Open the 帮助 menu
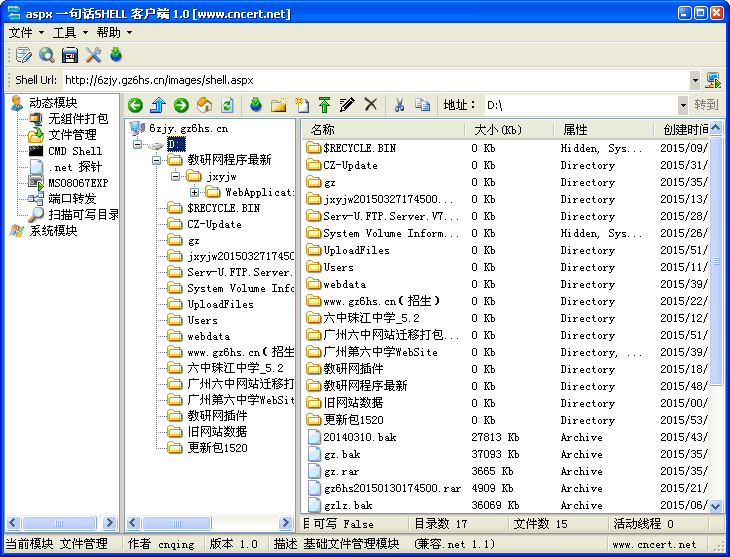 [x=108, y=33]
